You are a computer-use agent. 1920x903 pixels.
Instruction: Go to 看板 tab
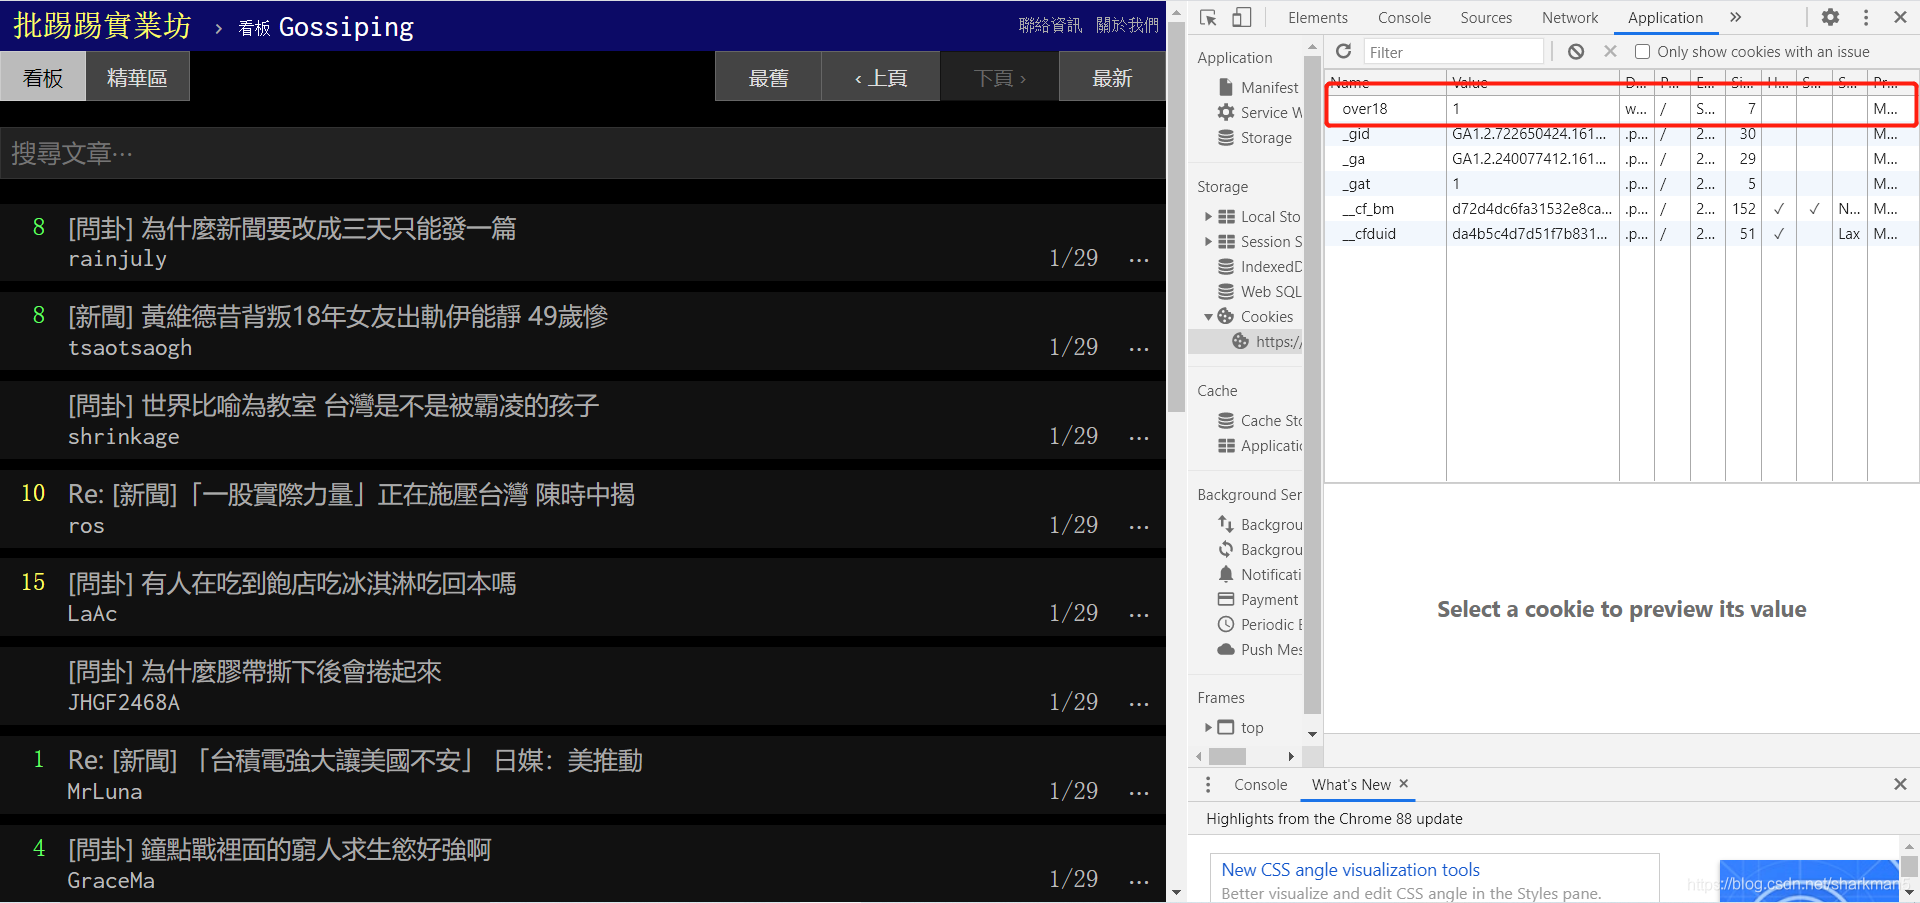pyautogui.click(x=43, y=77)
